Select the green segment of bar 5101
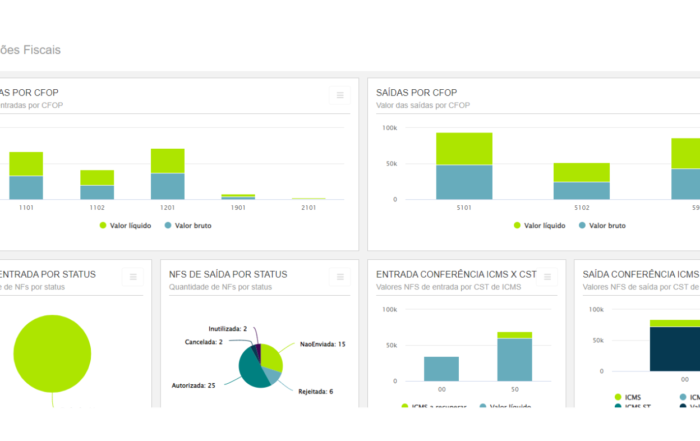700x441 pixels. (464, 149)
